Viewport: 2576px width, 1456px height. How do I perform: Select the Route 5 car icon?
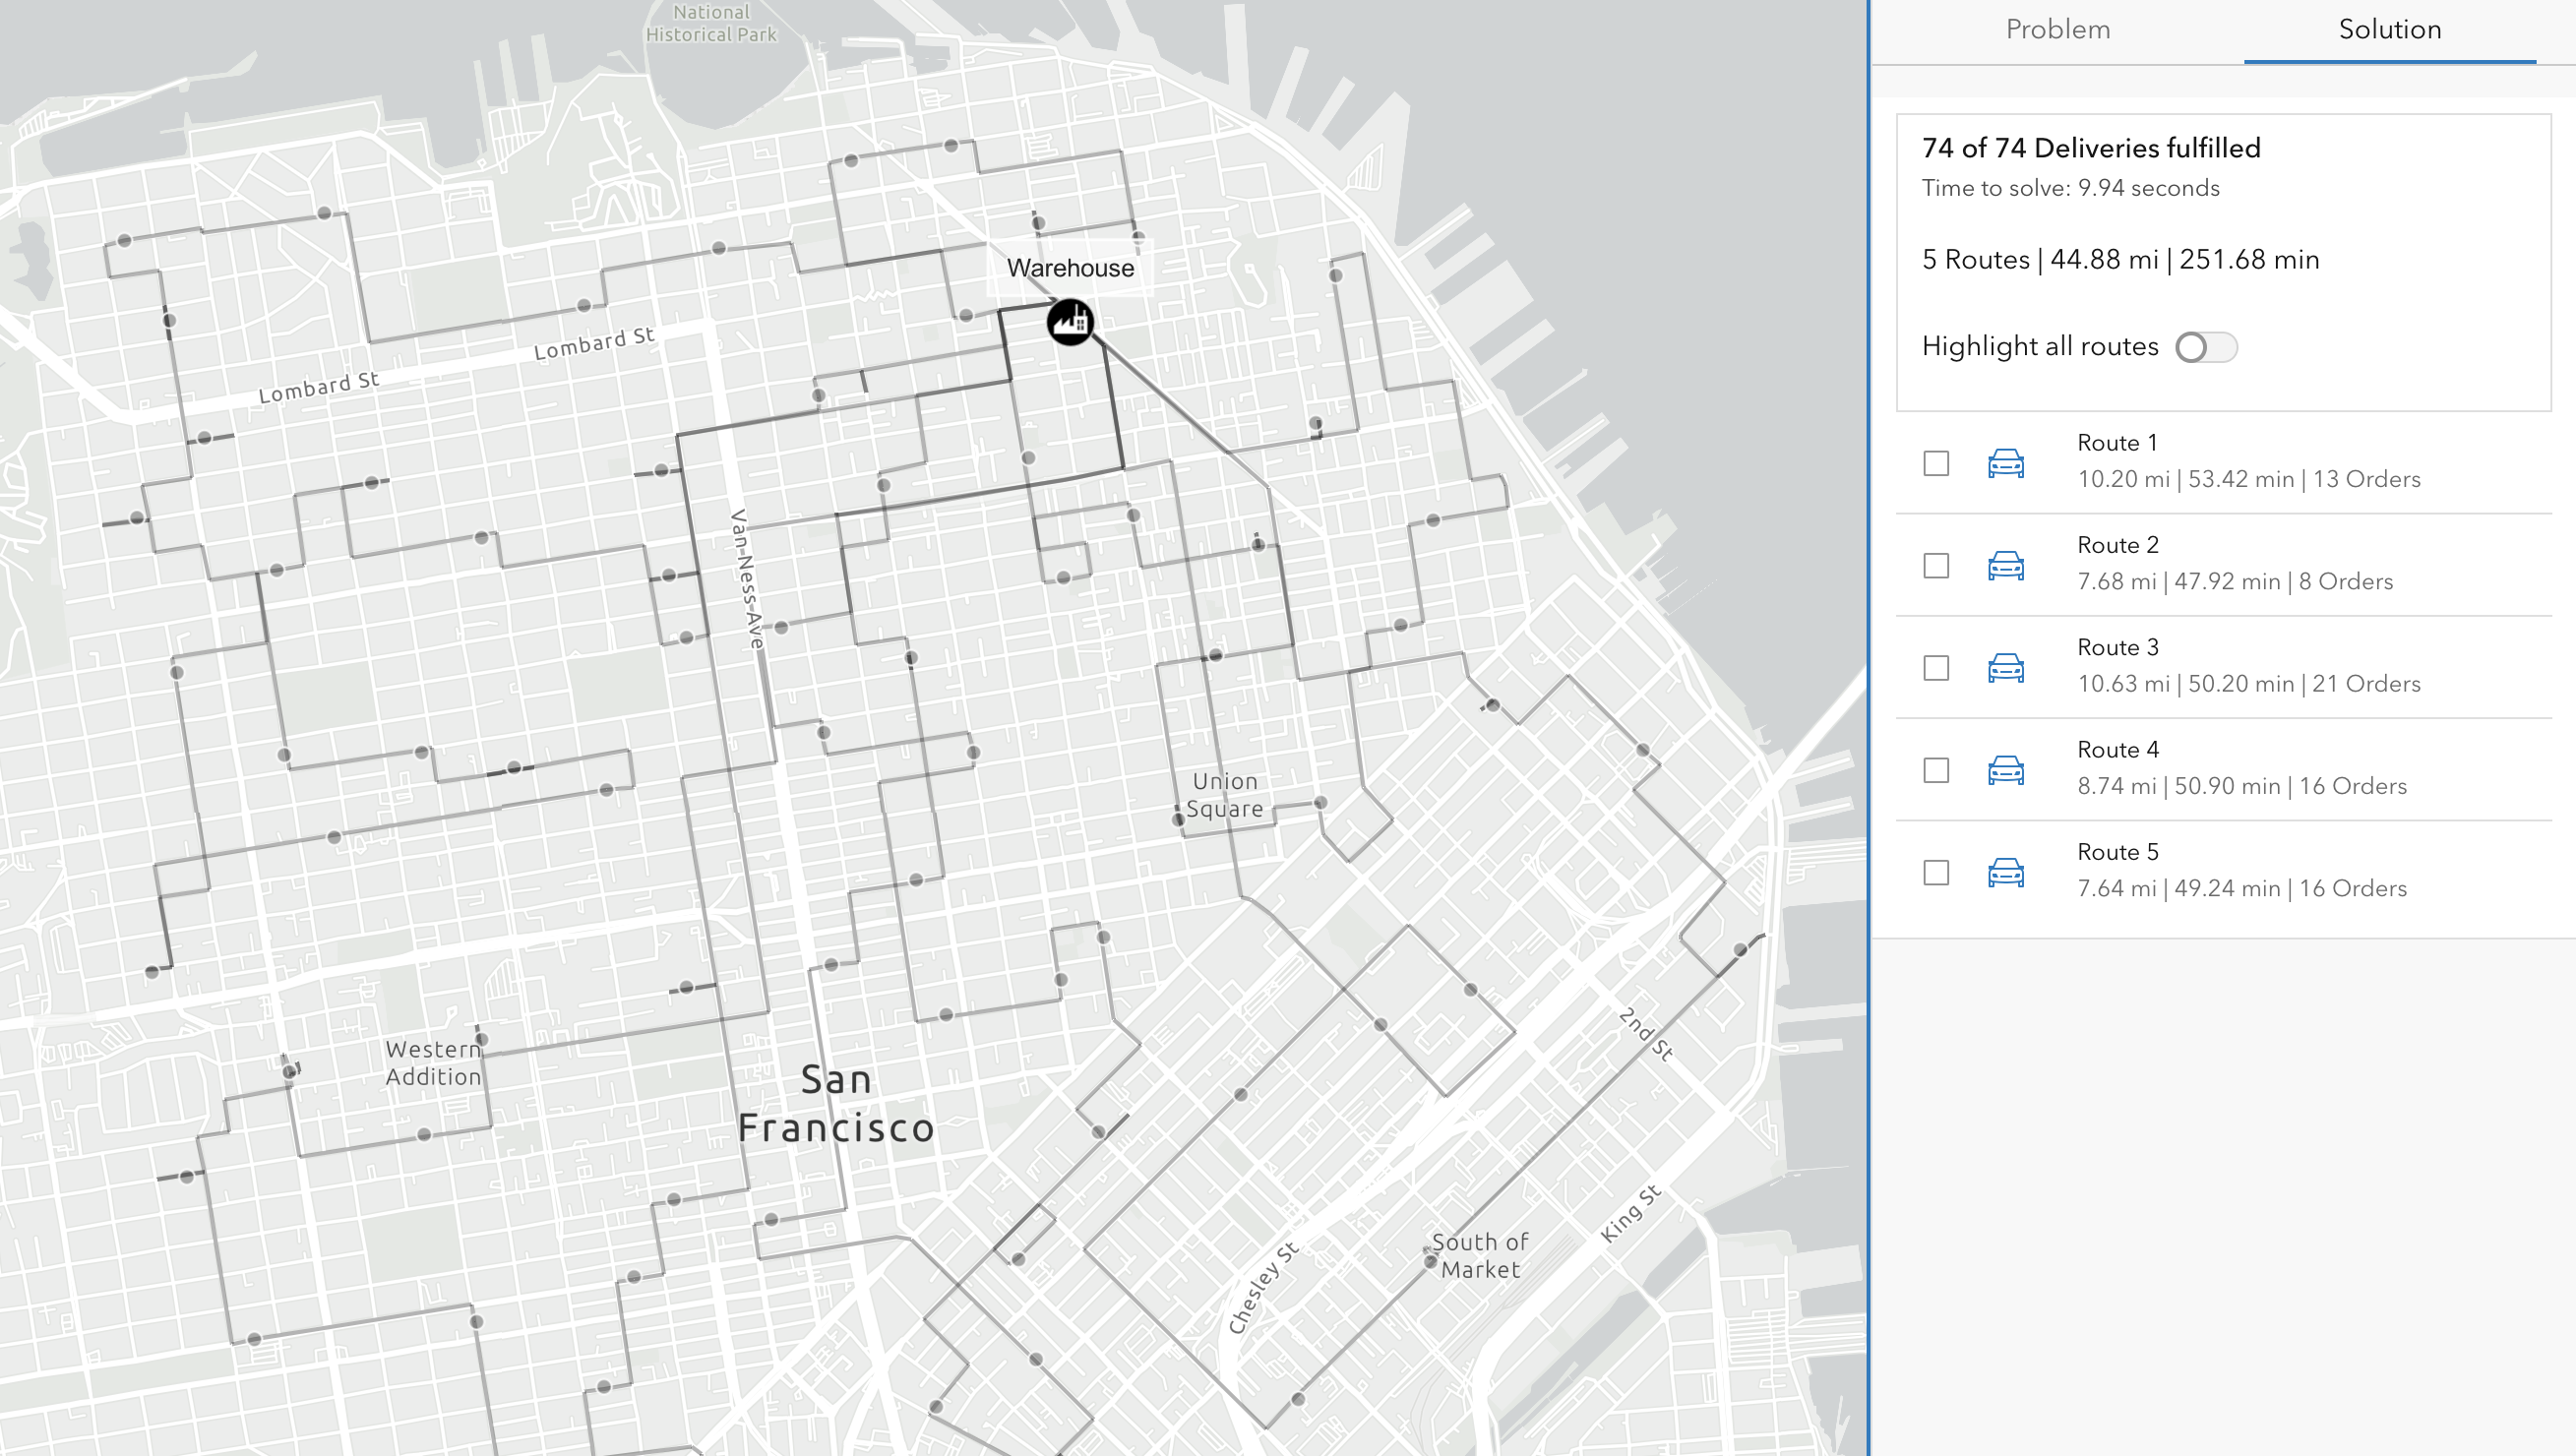2007,871
